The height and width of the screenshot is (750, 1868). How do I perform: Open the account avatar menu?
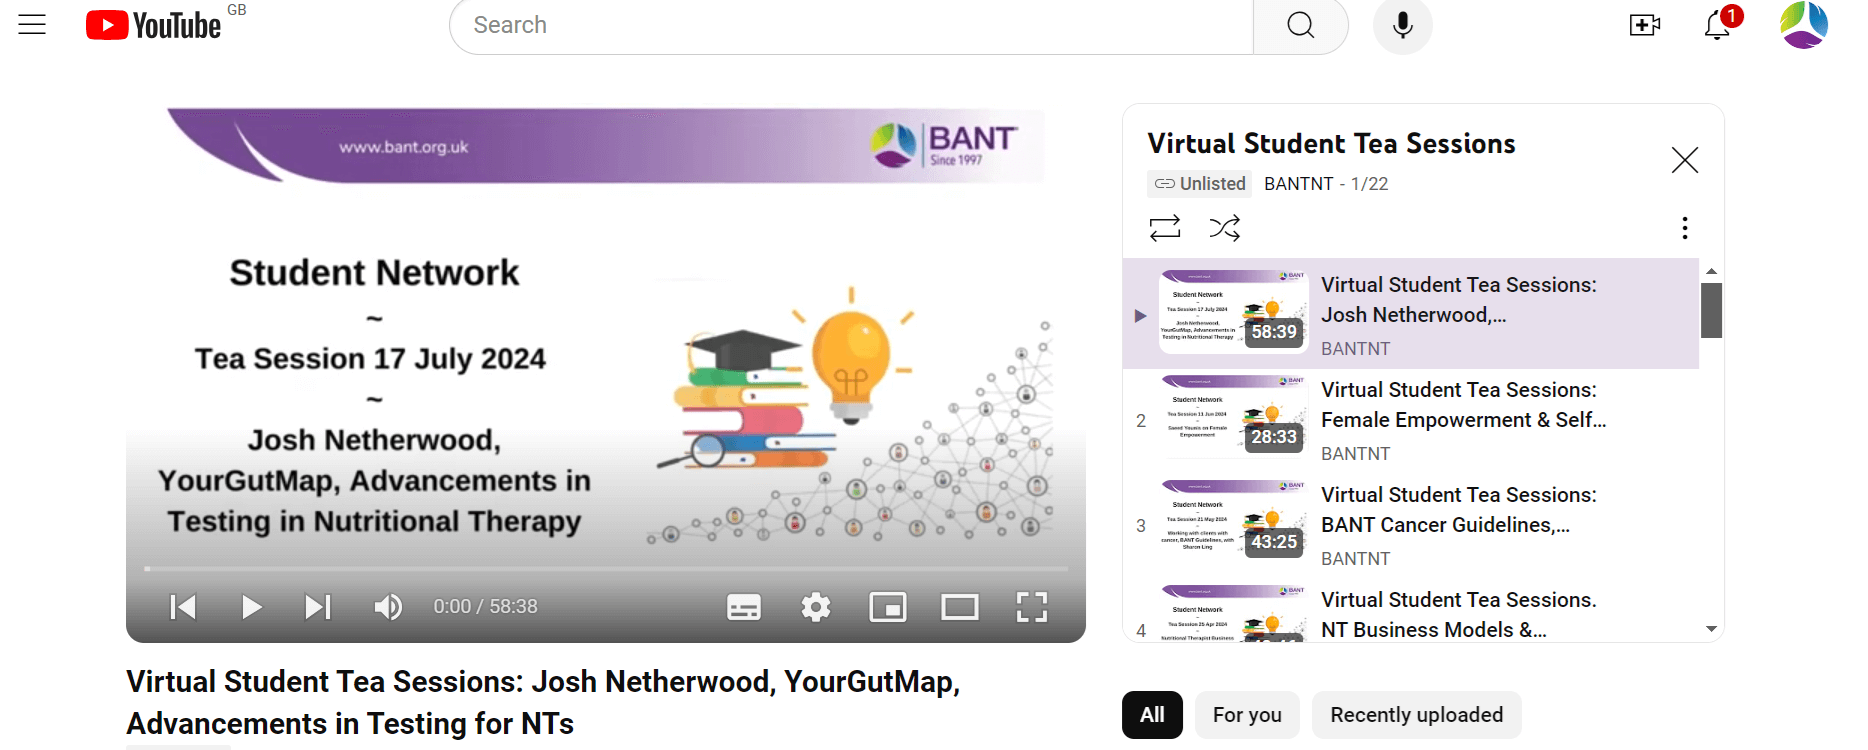pyautogui.click(x=1804, y=25)
